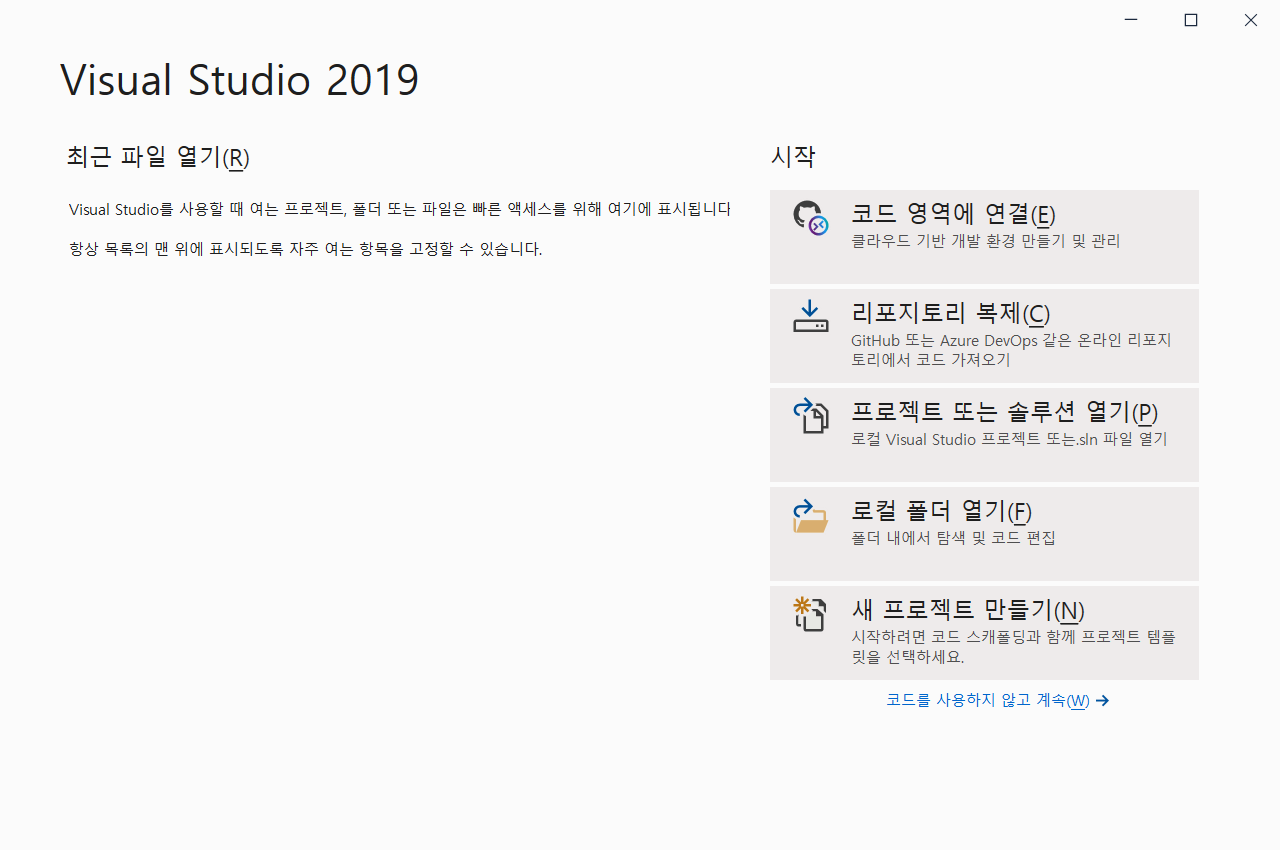Click the GitHub codespace connection icon
1280x850 pixels.
tap(810, 218)
